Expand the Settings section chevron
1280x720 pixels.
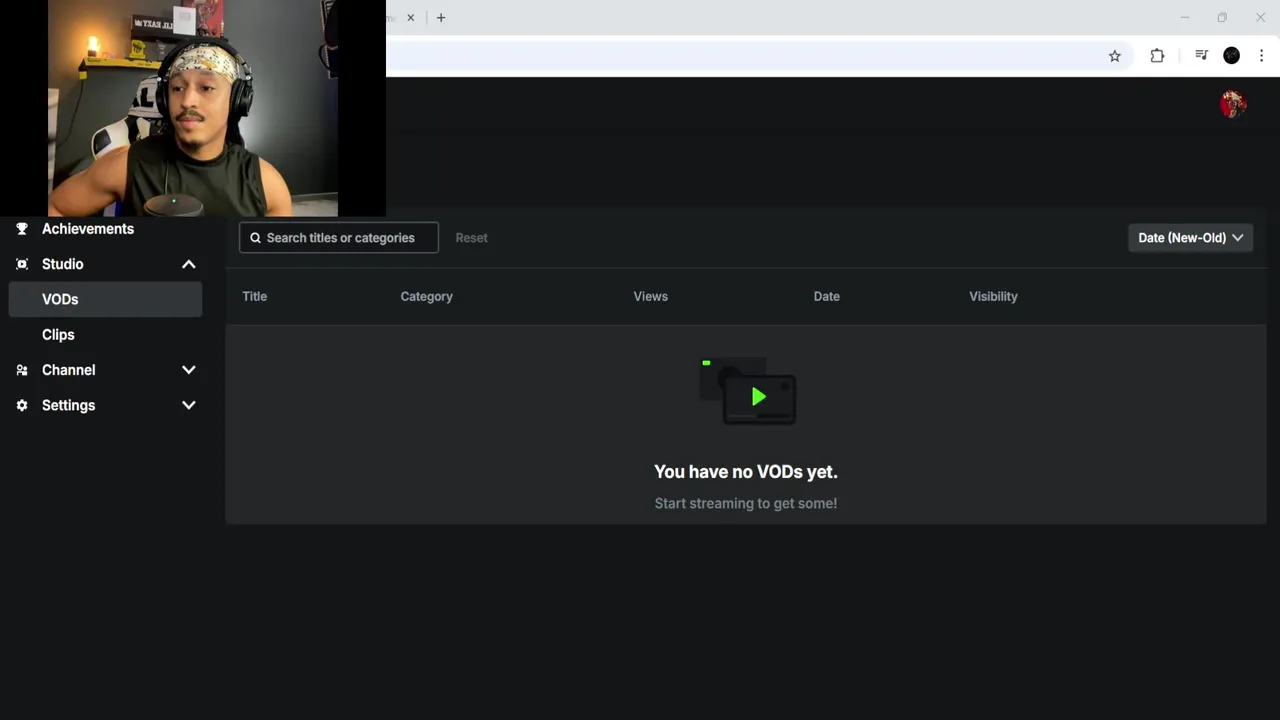188,405
